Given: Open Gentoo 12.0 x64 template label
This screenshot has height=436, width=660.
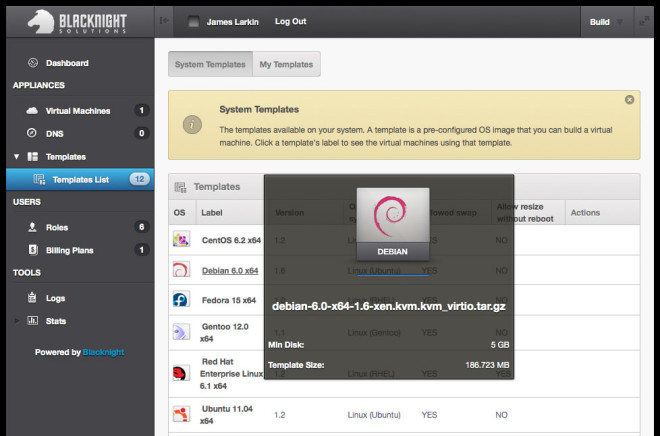Looking at the screenshot, I should click(224, 332).
